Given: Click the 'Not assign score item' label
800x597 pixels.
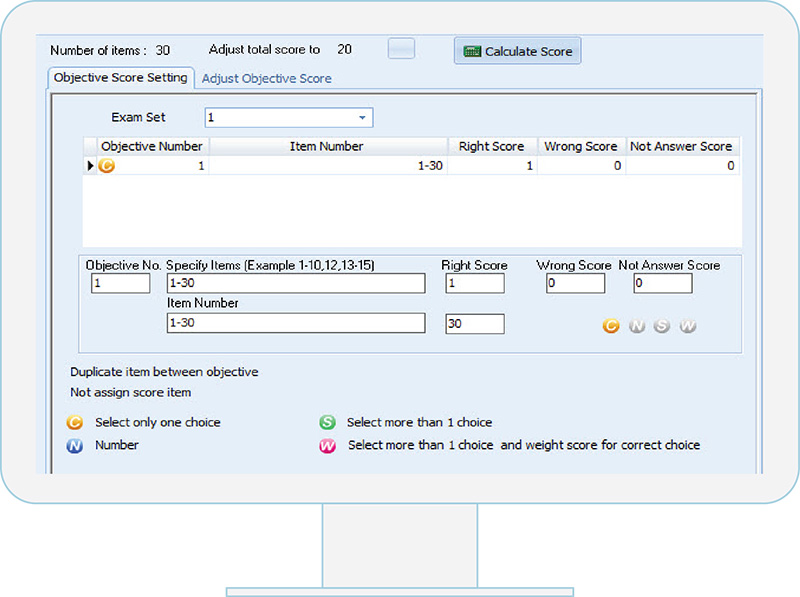Looking at the screenshot, I should coord(131,392).
